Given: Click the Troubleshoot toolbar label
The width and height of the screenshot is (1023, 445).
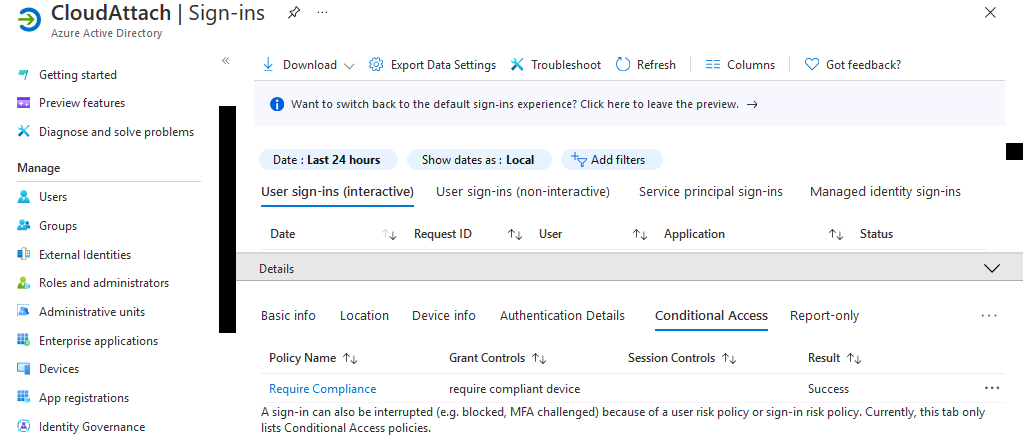Looking at the screenshot, I should 566,65.
